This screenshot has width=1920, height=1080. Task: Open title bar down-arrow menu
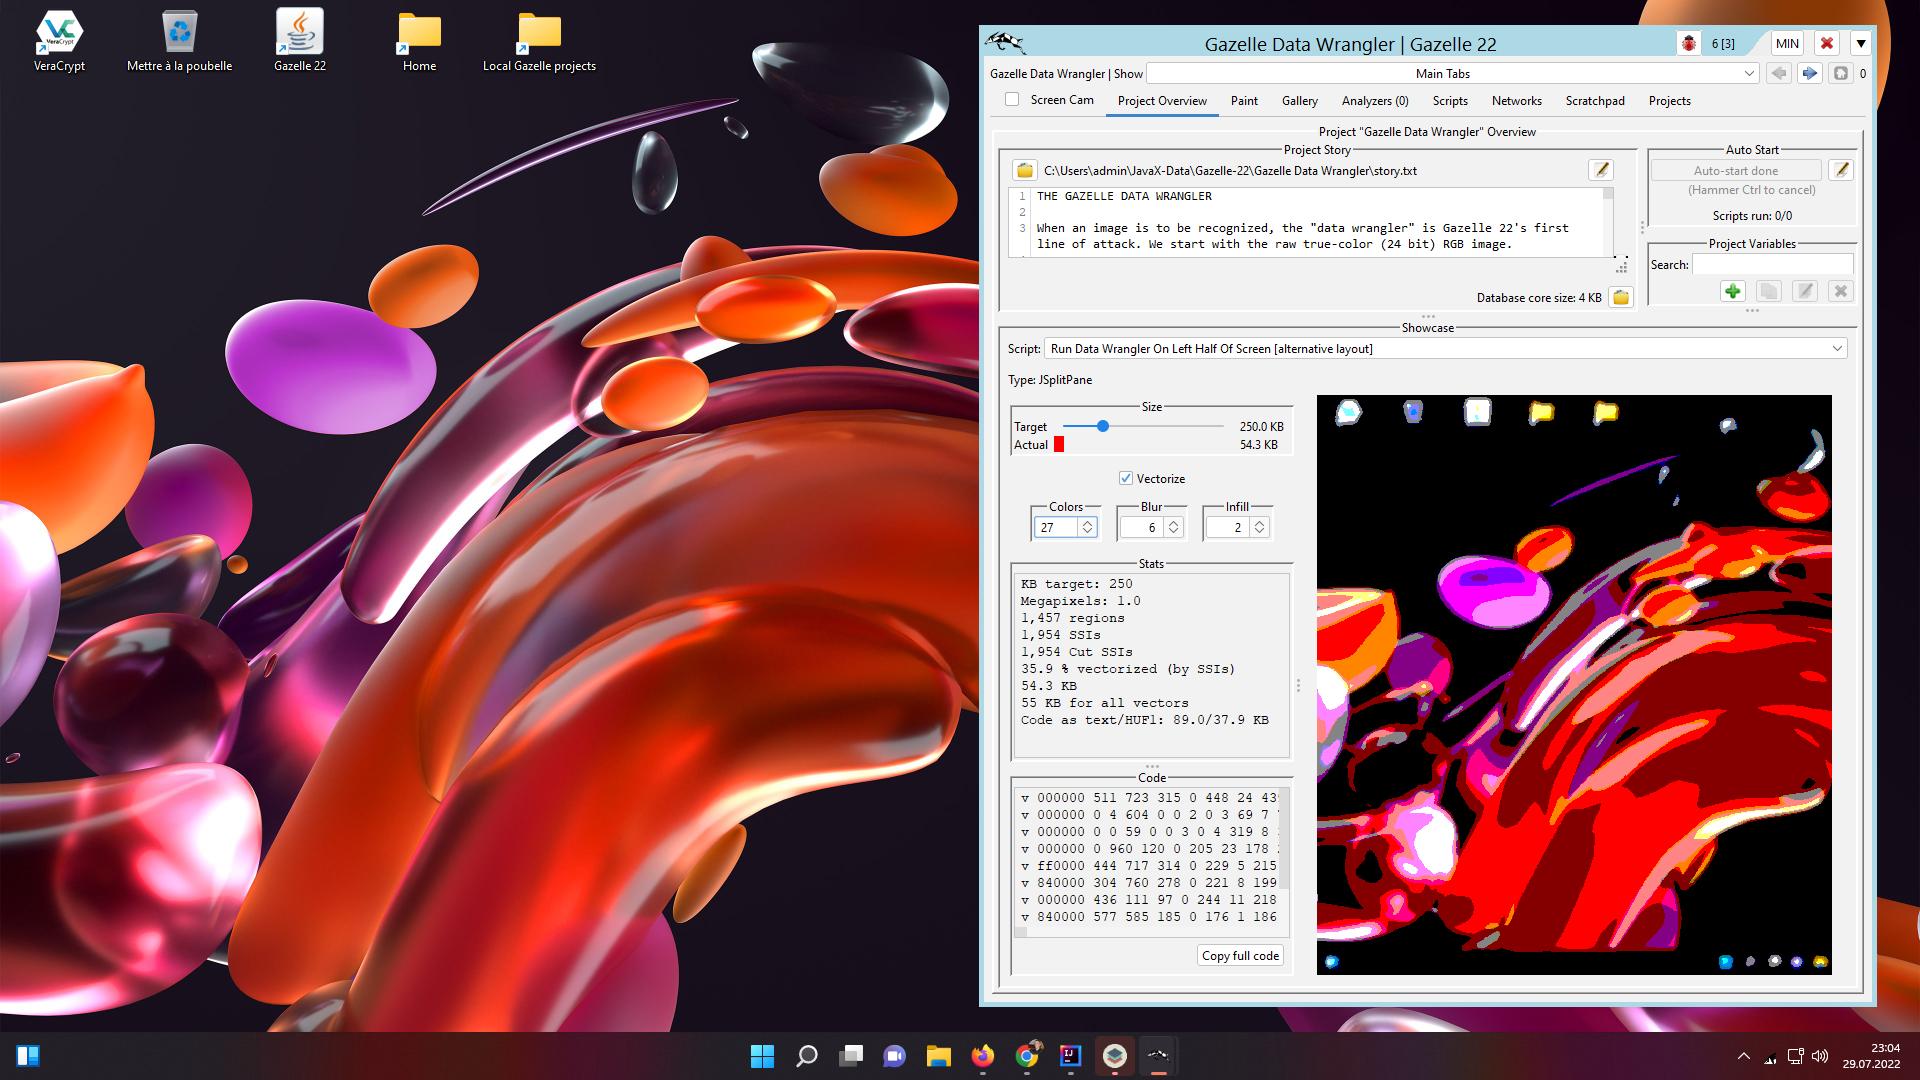pos(1860,43)
